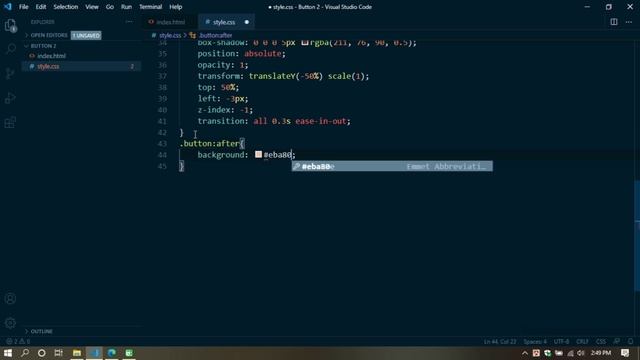Image resolution: width=640 pixels, height=360 pixels.
Task: Open the Action Center notification icon
Action: (x=624, y=353)
